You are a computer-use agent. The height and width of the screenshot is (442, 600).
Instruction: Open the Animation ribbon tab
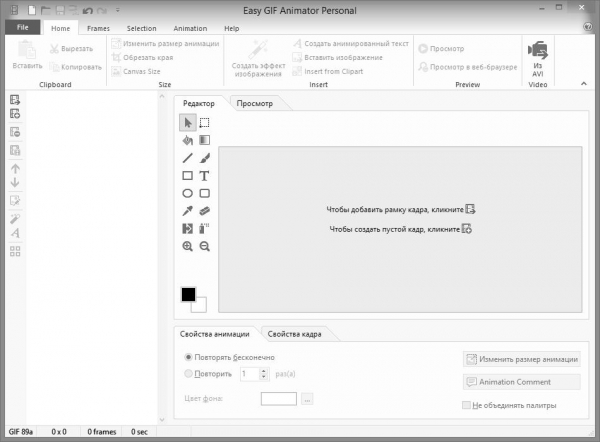point(190,28)
